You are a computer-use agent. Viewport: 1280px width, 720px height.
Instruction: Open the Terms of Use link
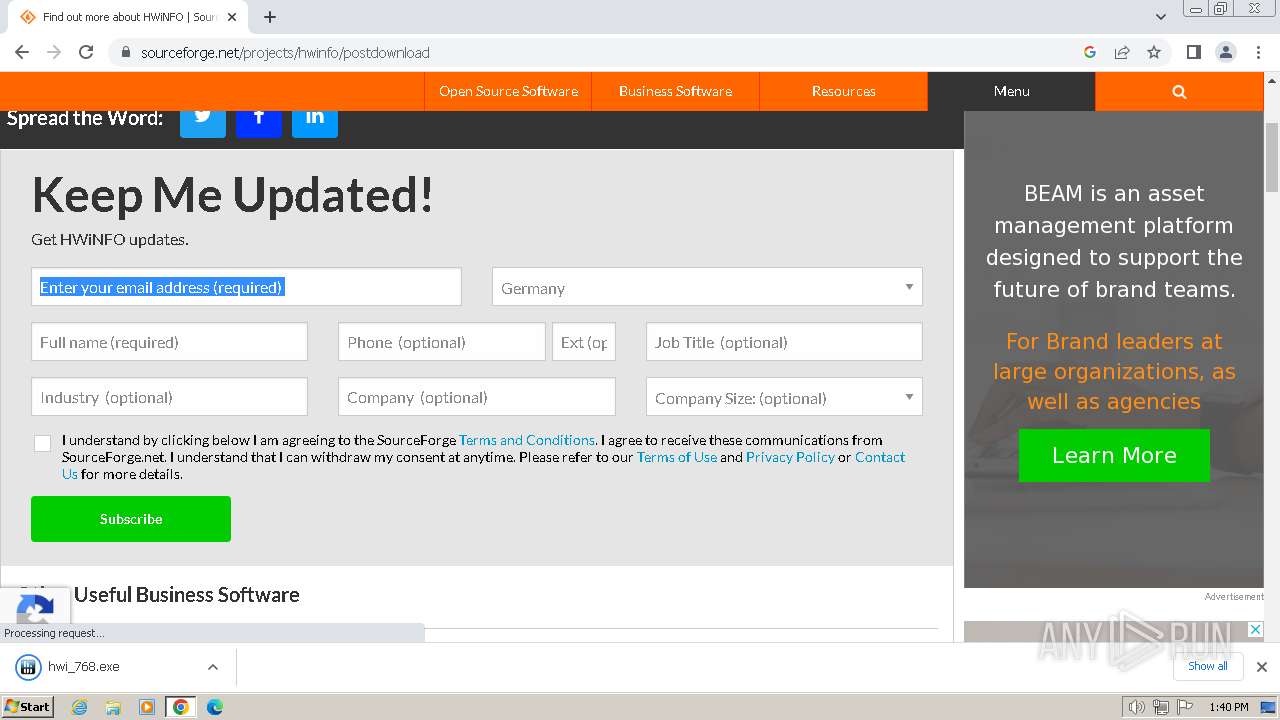click(677, 457)
